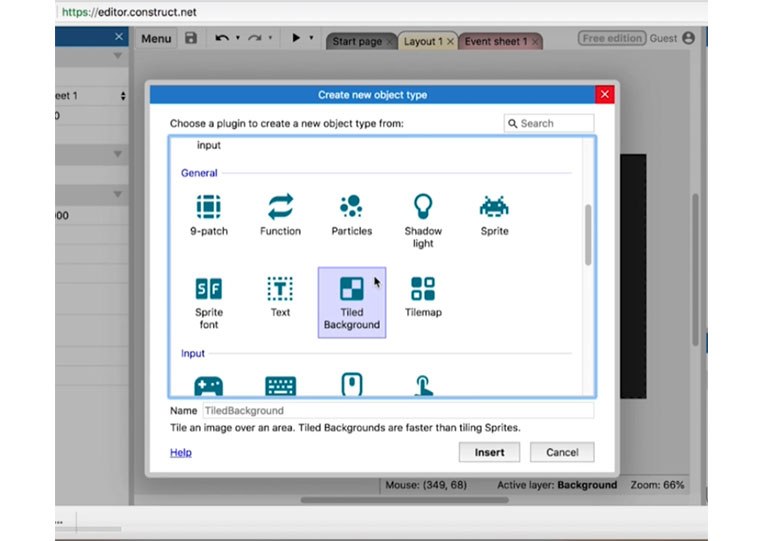Choose the Tilemap plugin icon
This screenshot has width=763, height=541.
[423, 289]
